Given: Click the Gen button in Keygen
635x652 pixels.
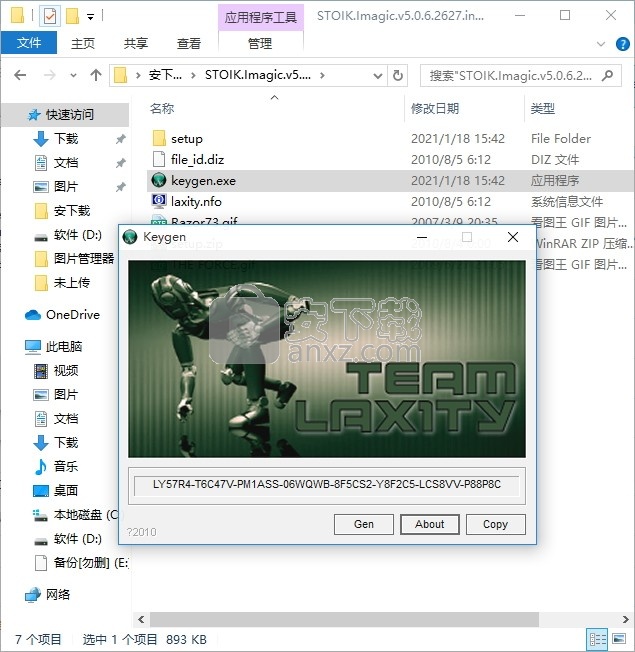Looking at the screenshot, I should point(363,524).
